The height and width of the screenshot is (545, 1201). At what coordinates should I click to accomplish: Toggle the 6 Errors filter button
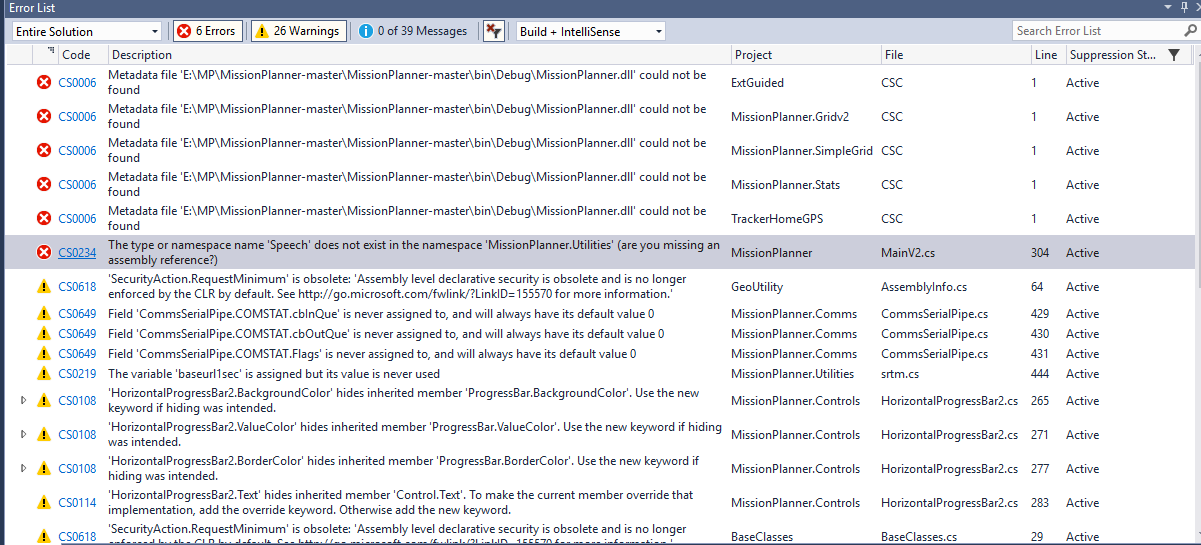coord(207,31)
